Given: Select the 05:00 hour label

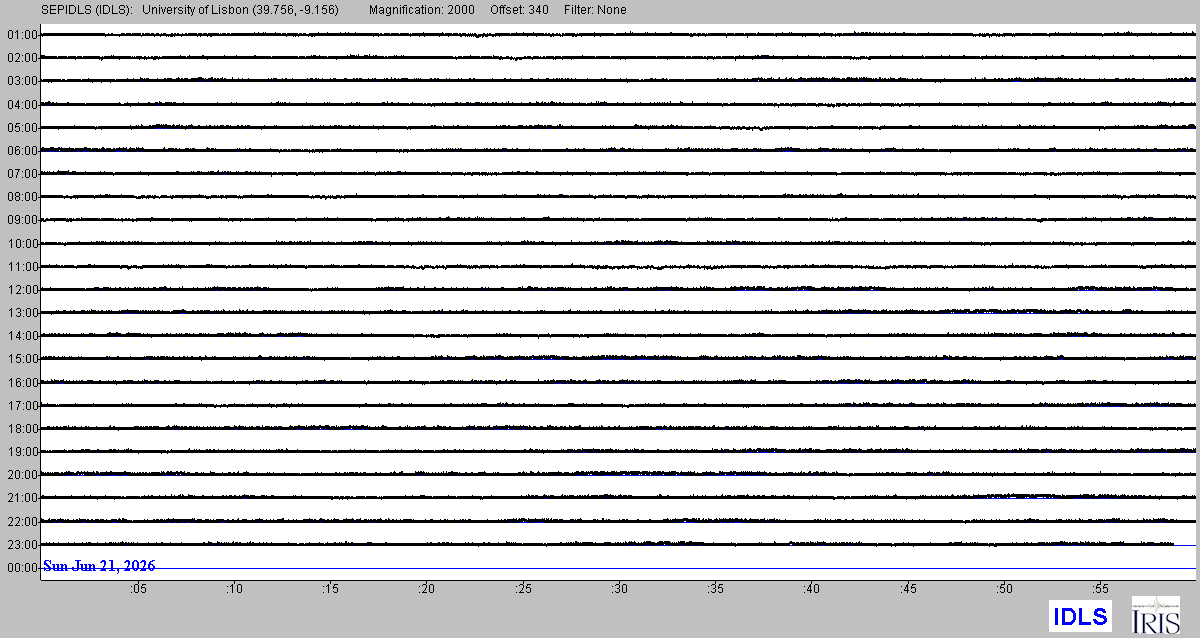Looking at the screenshot, I should [x=22, y=128].
